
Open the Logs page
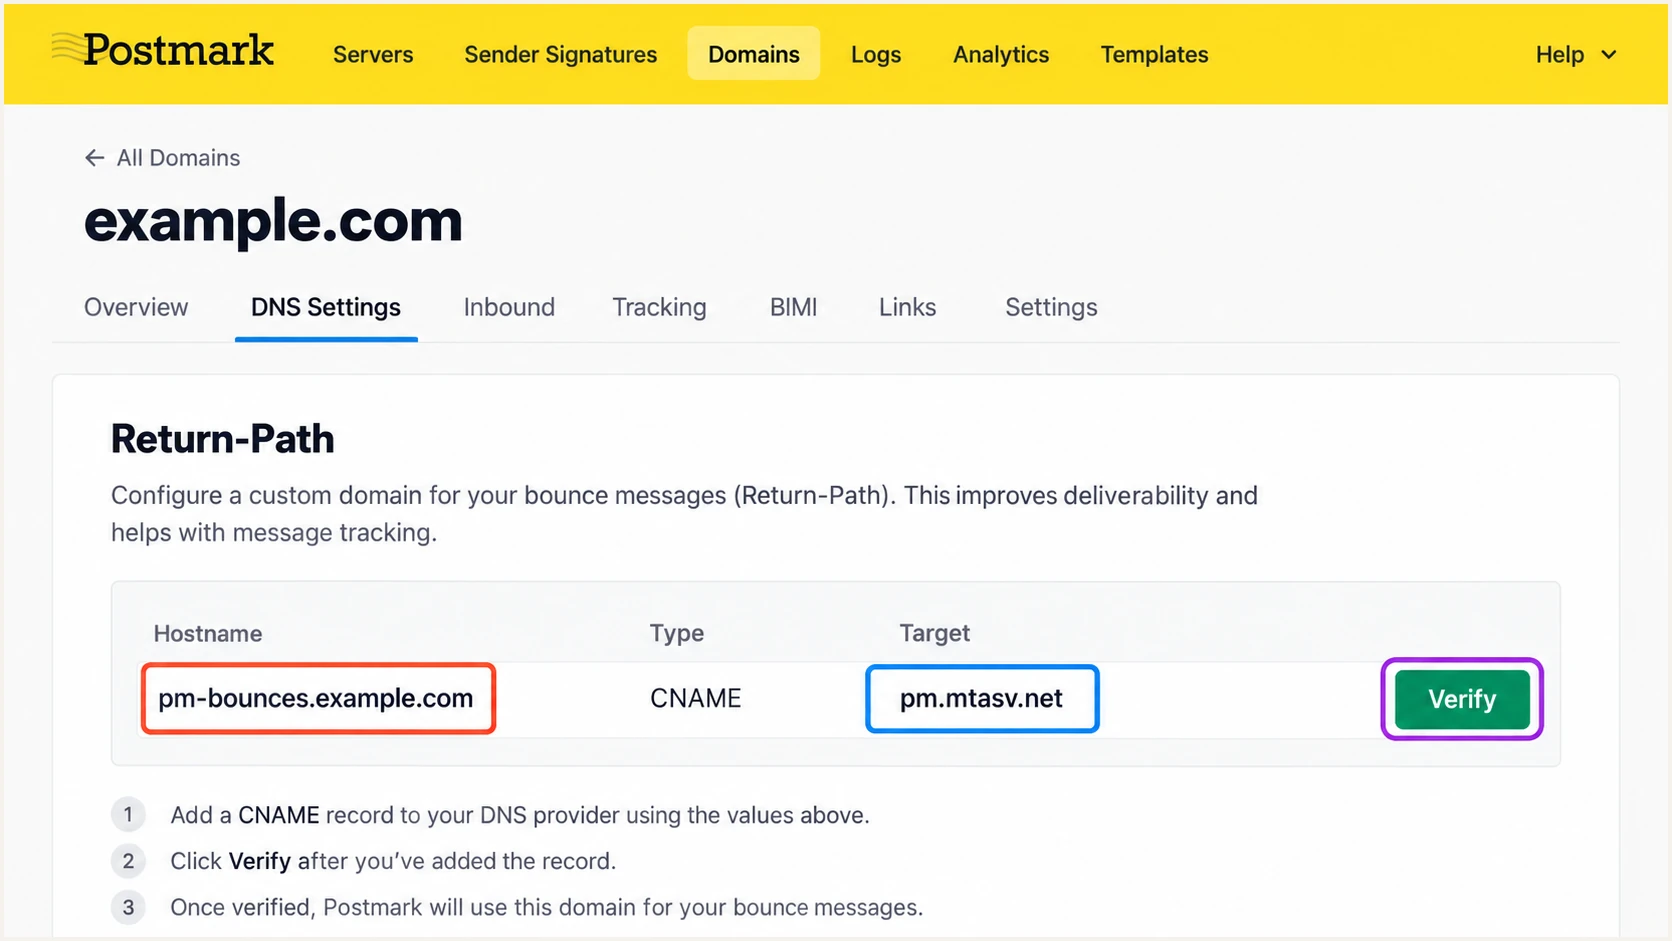(x=876, y=54)
